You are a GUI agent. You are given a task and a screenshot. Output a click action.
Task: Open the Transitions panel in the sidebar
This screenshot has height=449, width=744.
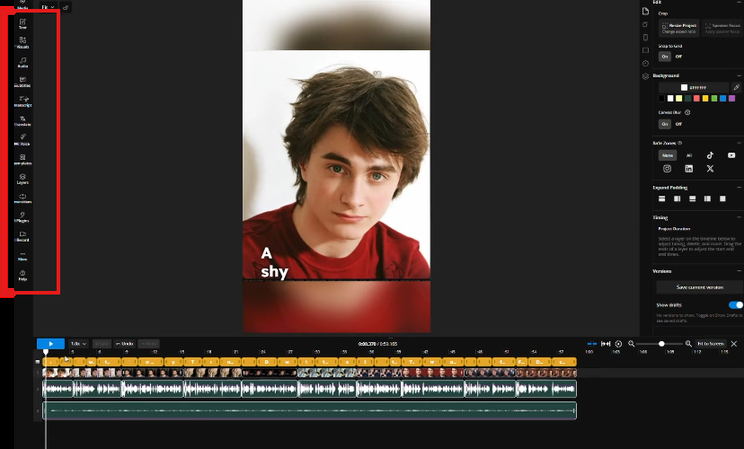pos(22,198)
